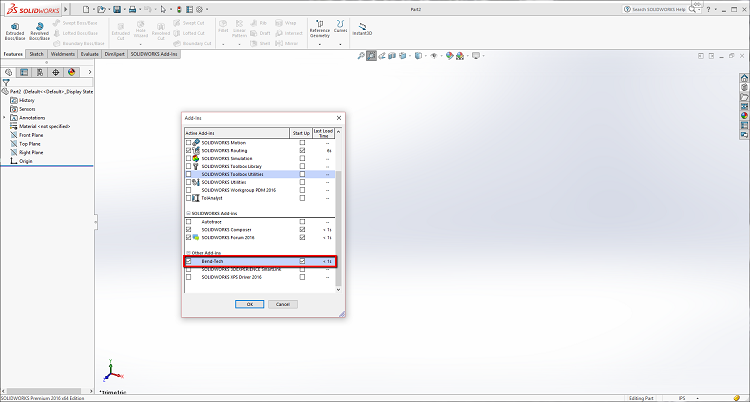Open the Apply Scene dropdown arrow
This screenshot has width=750, height=402.
point(466,56)
